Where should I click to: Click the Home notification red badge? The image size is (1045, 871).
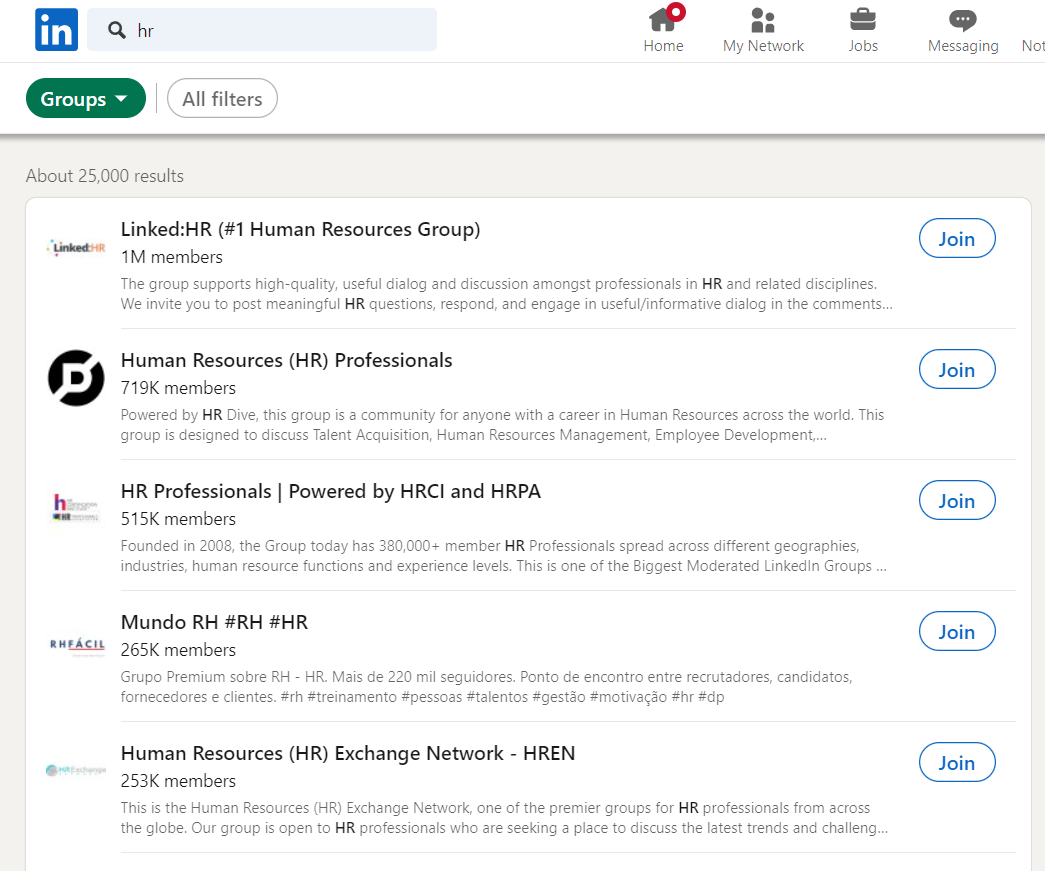tap(676, 12)
